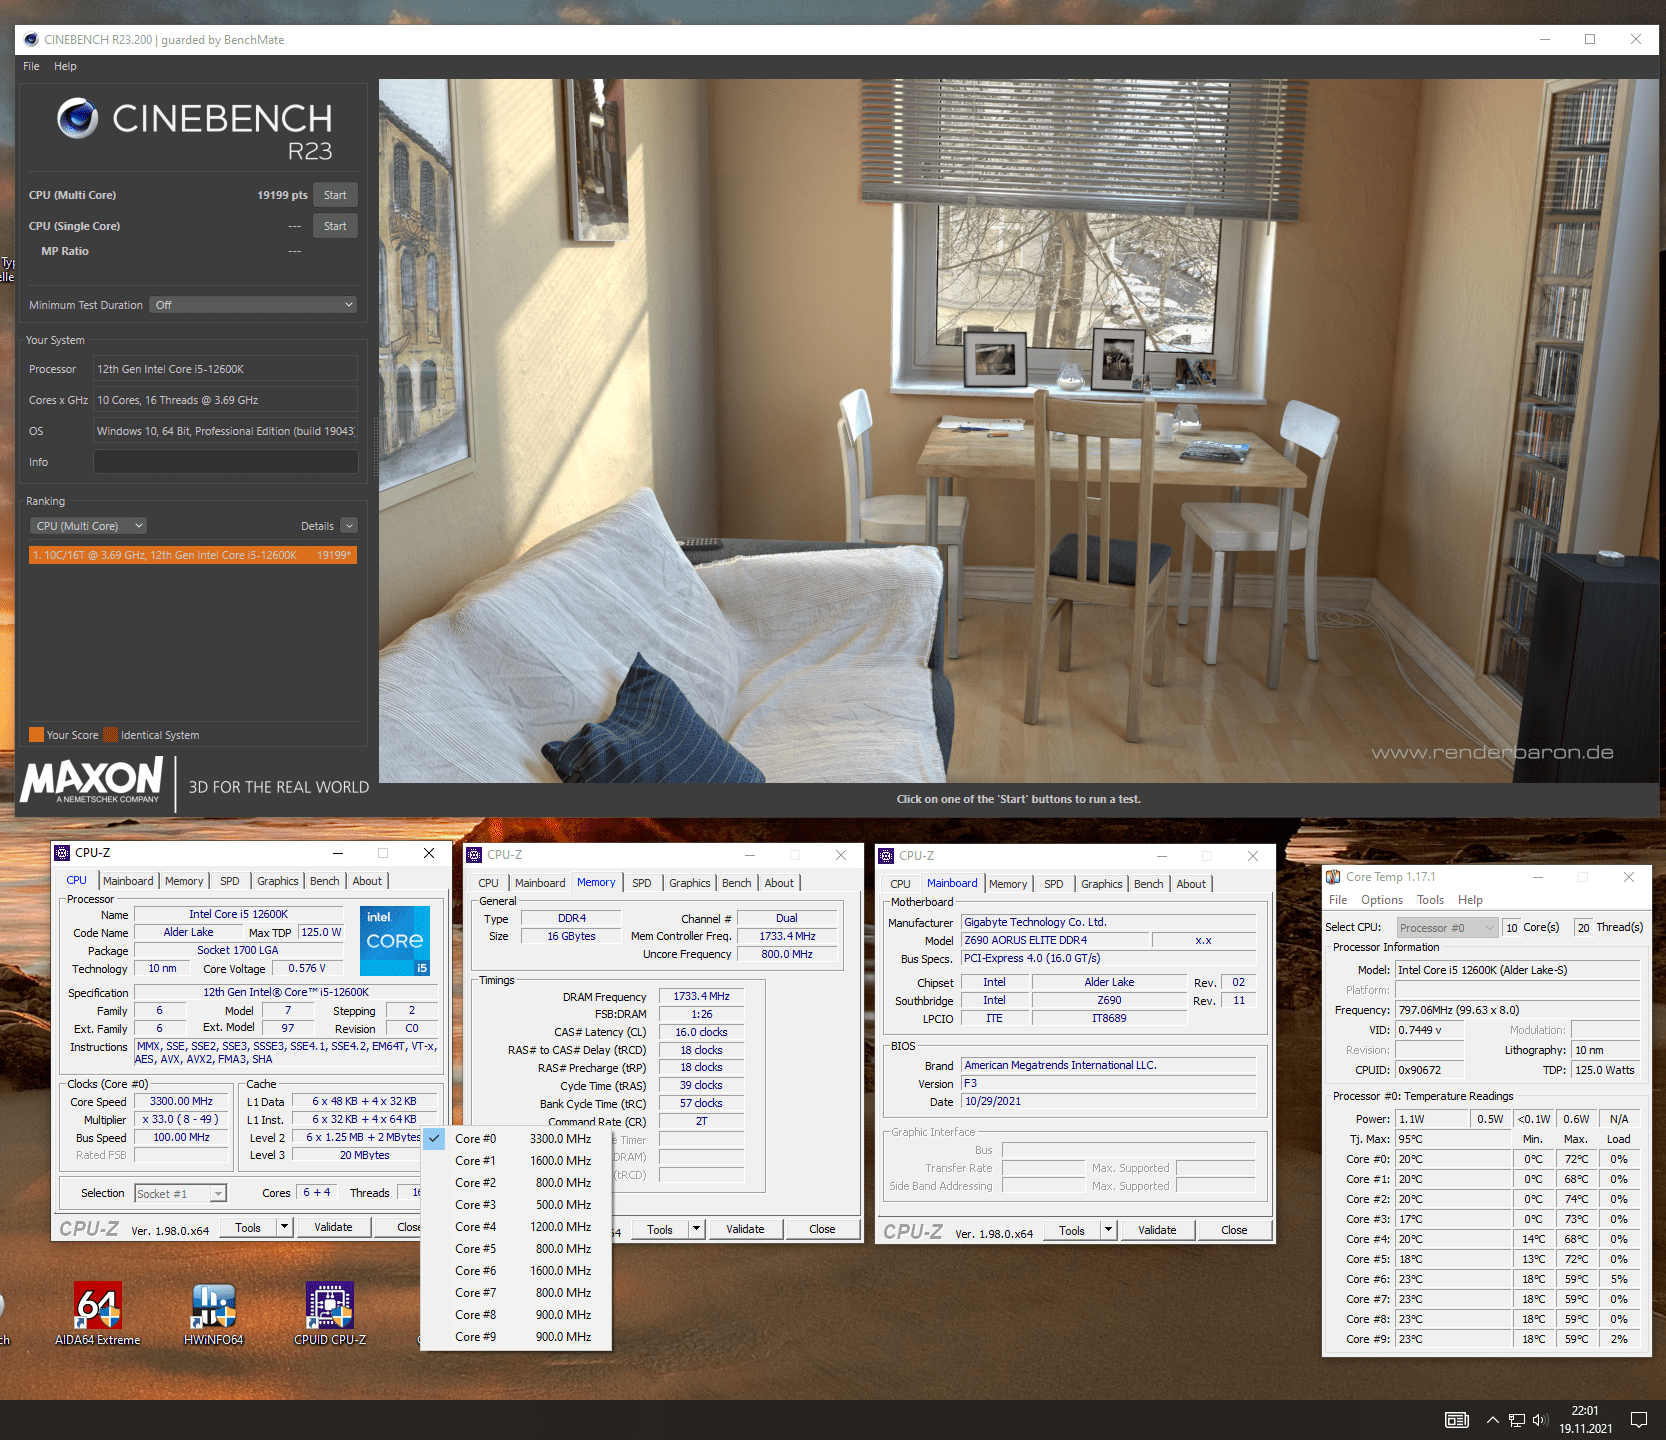1666x1440 pixels.
Task: Click the Identical System legend swatch
Action: click(111, 735)
